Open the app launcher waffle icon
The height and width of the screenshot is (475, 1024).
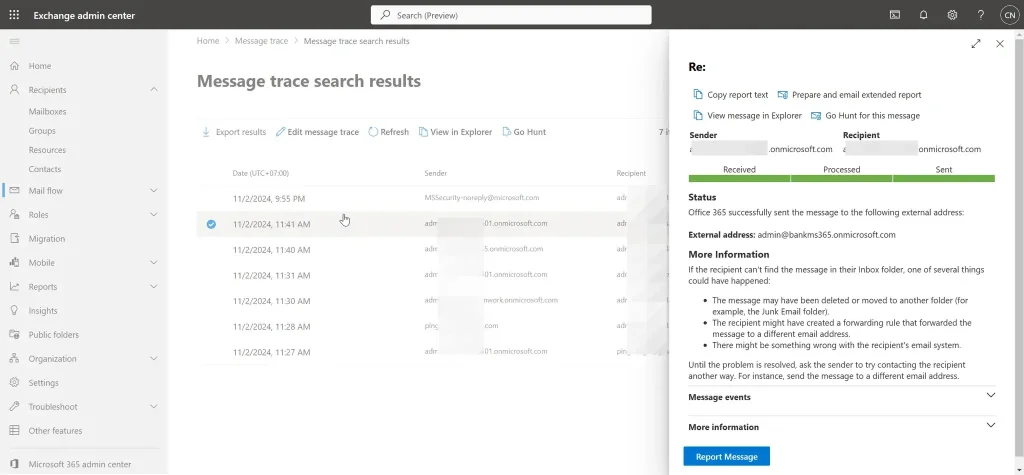coord(14,15)
